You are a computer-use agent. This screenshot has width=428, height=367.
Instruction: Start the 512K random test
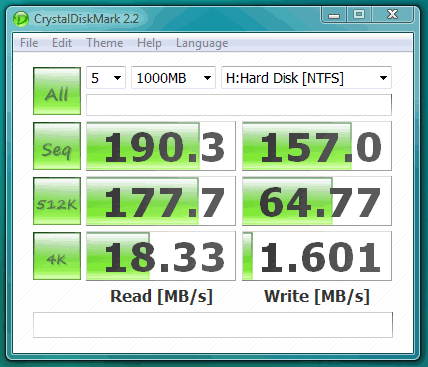[x=57, y=201]
